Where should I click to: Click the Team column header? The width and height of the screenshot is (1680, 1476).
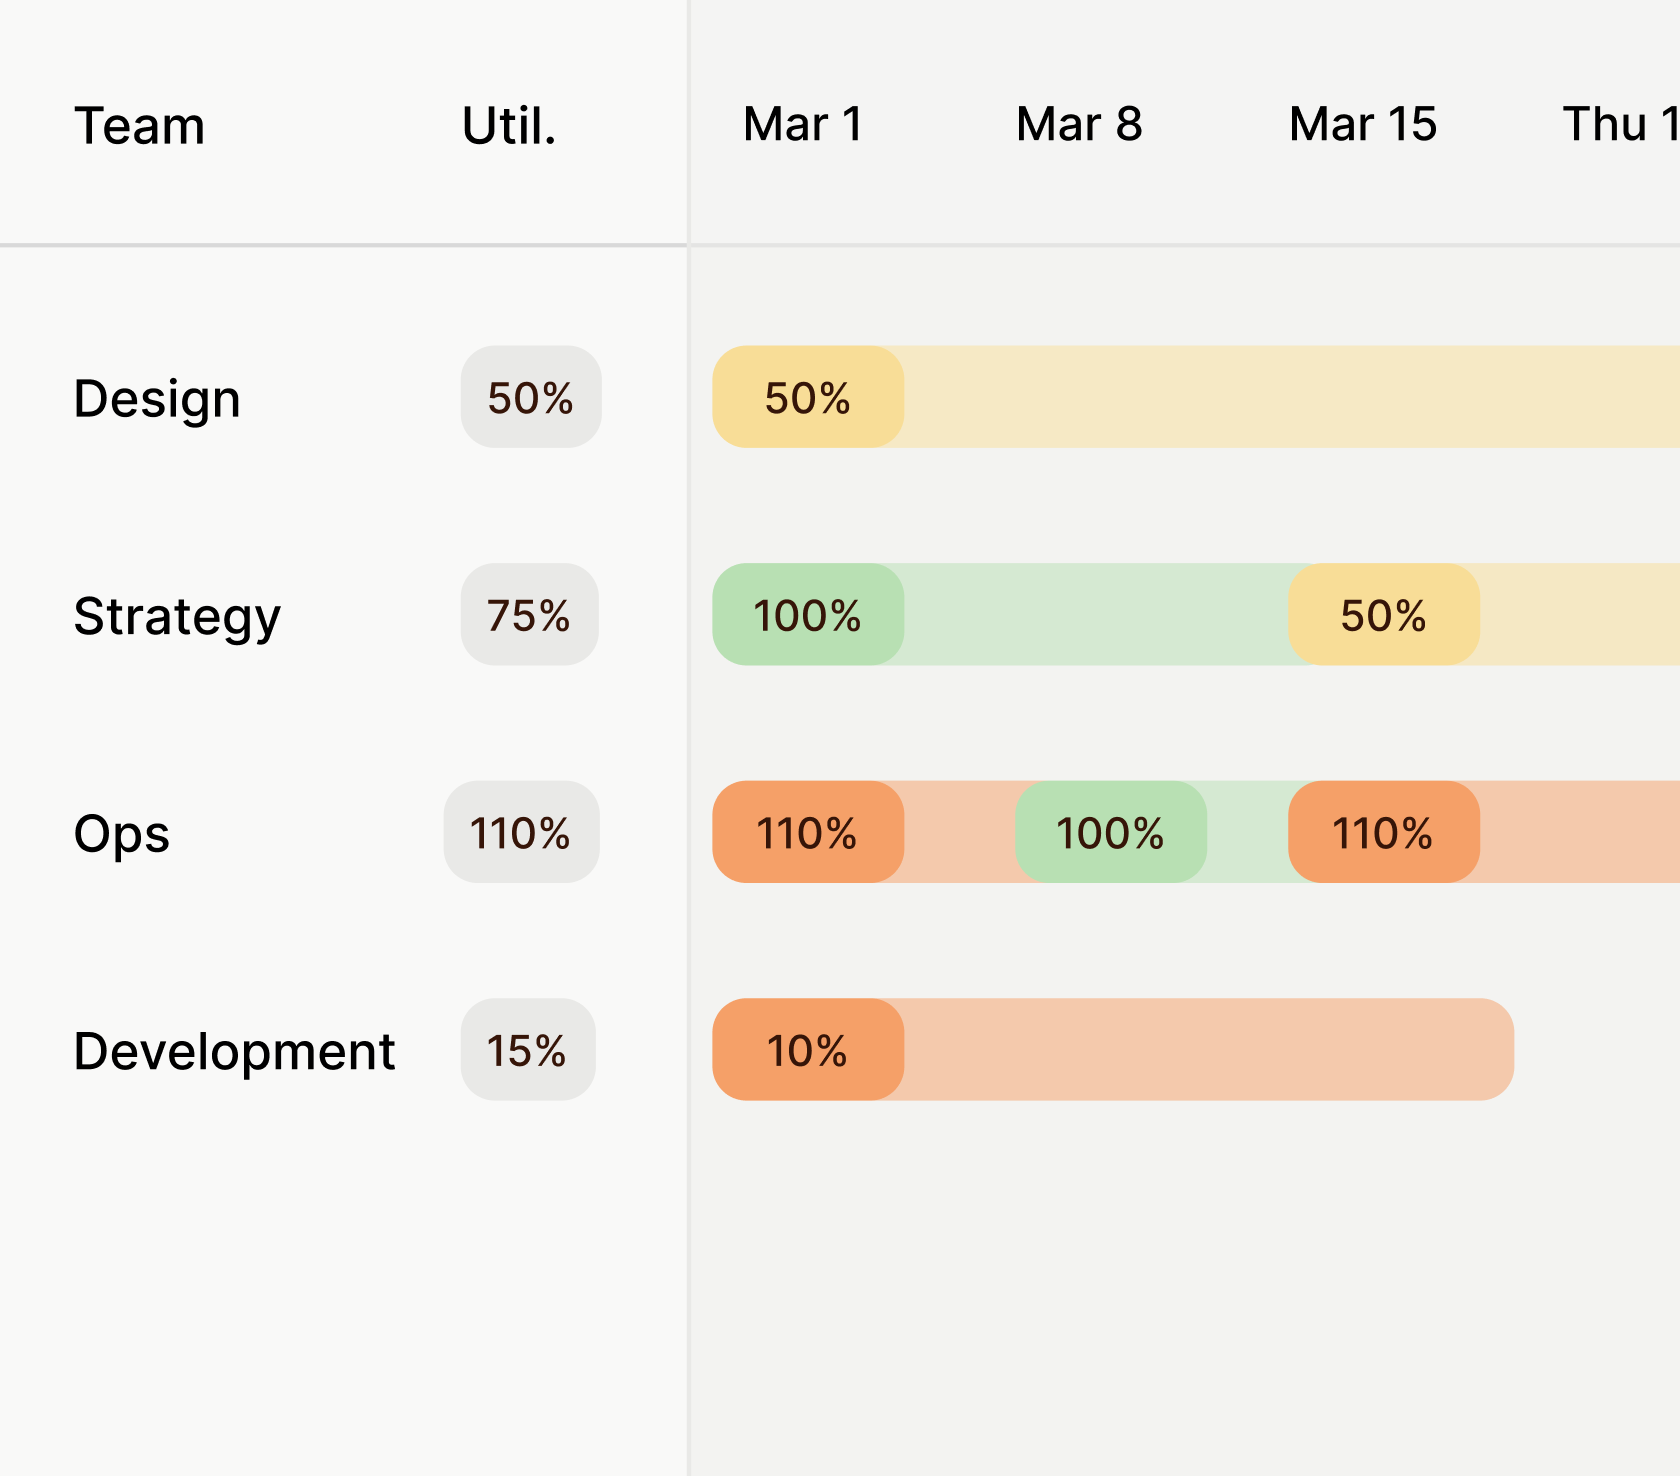[x=139, y=126]
